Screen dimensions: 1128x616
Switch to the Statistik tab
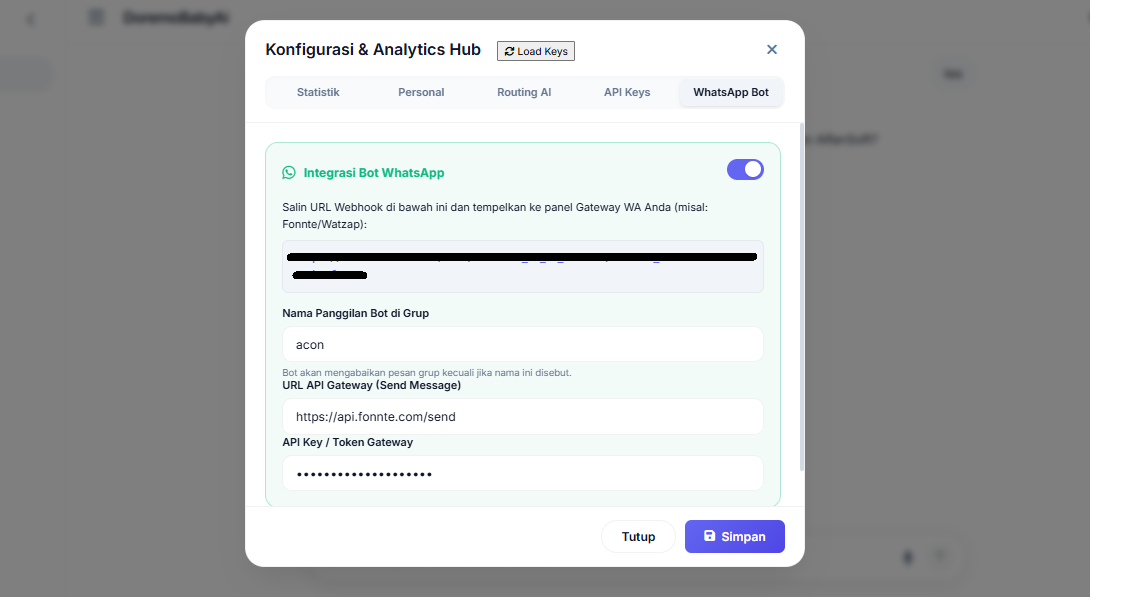tap(318, 92)
